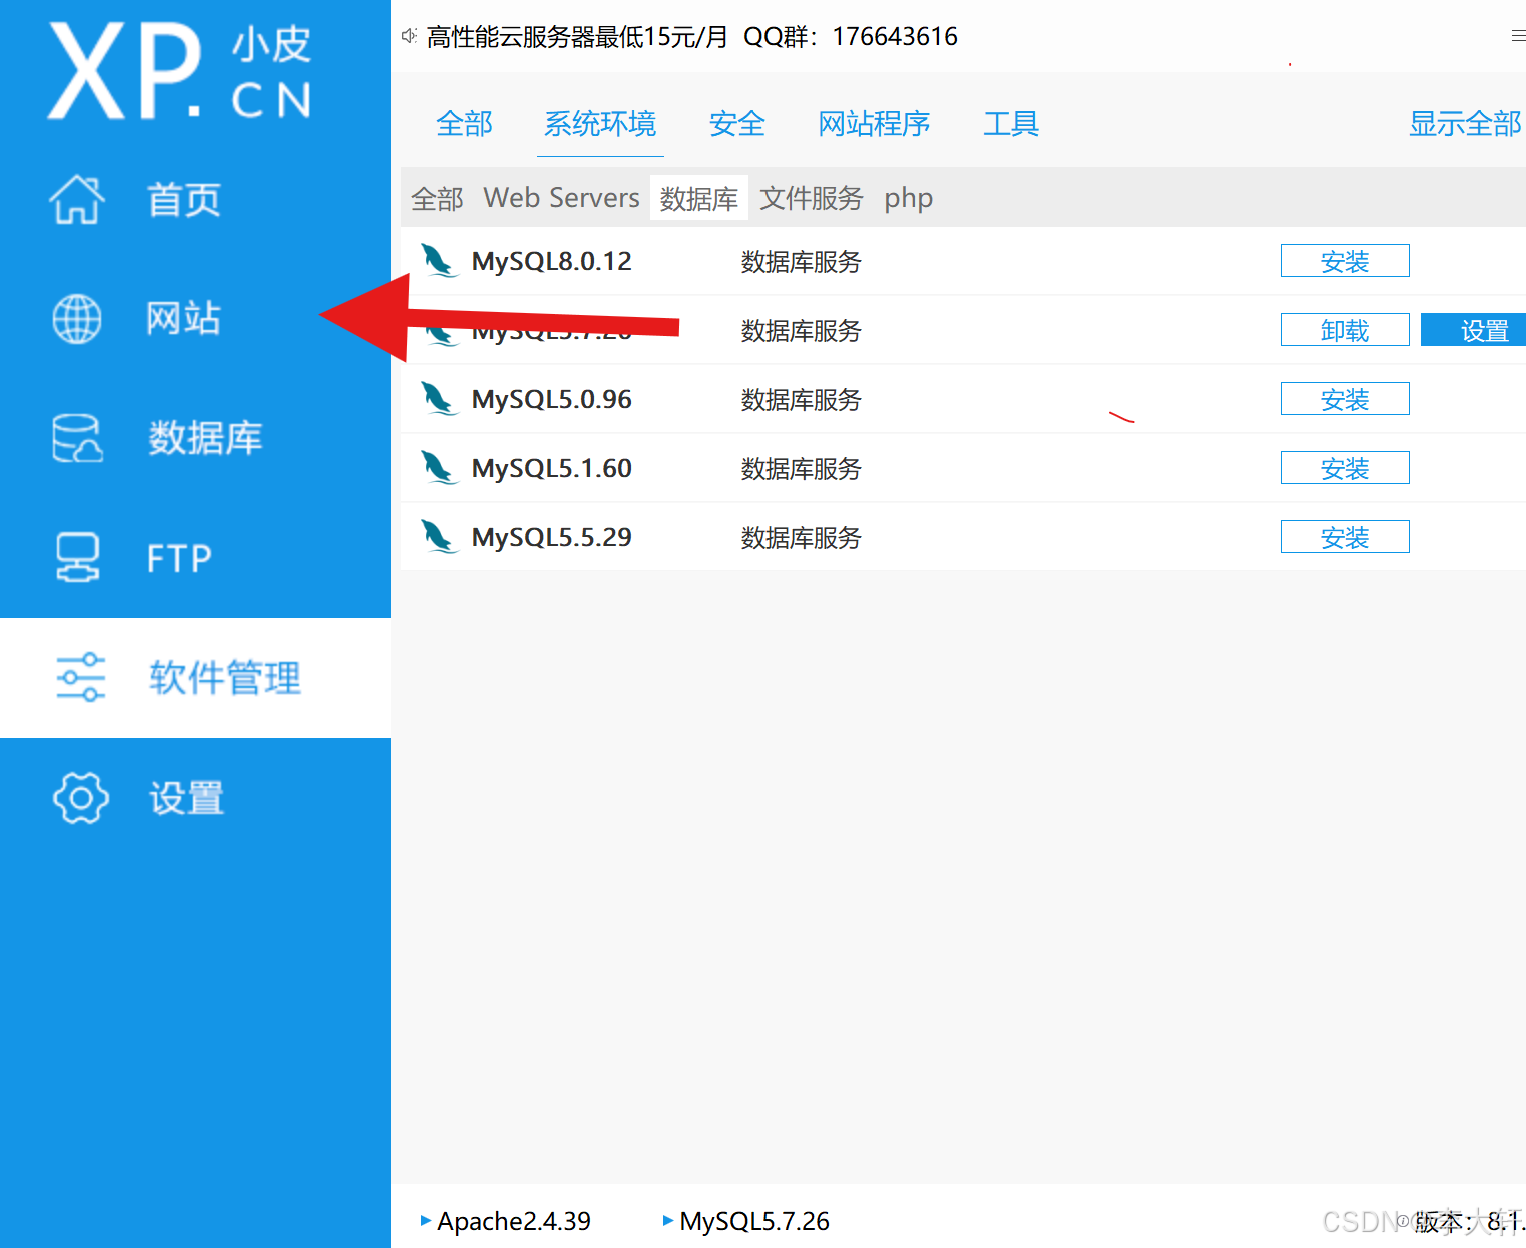
Task: Install MySQL8.0.12
Action: point(1345,261)
